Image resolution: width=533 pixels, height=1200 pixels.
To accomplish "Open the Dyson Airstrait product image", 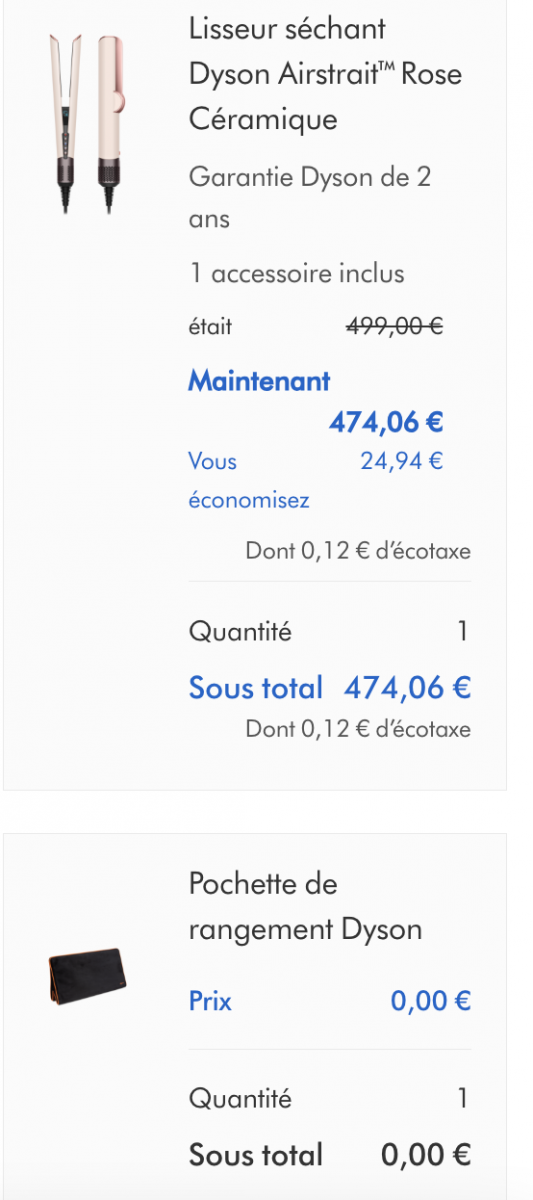I will (87, 120).
